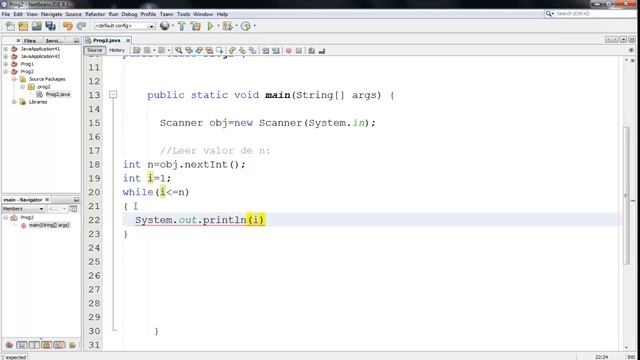Toggle Show Static Members filter in Navigator
The image size is (640, 360).
[x=34, y=345]
